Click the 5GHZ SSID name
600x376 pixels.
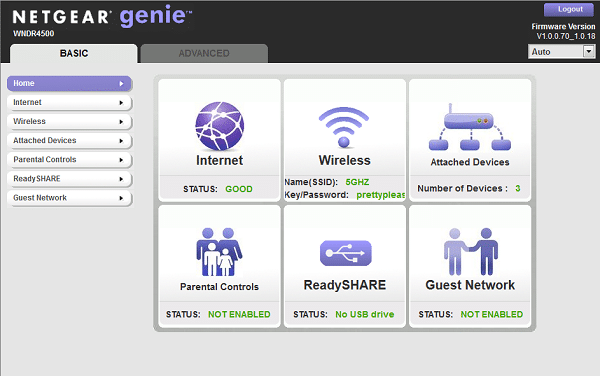(357, 182)
